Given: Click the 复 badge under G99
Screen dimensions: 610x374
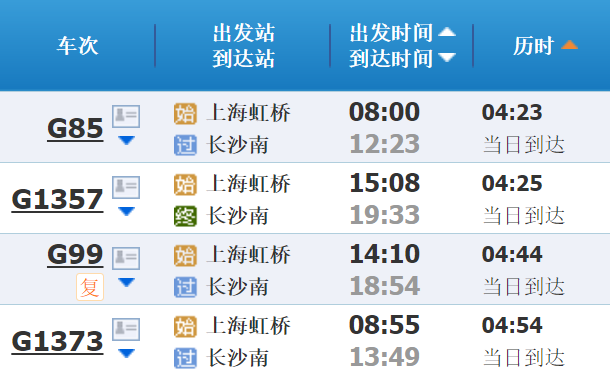Looking at the screenshot, I should (90, 287).
